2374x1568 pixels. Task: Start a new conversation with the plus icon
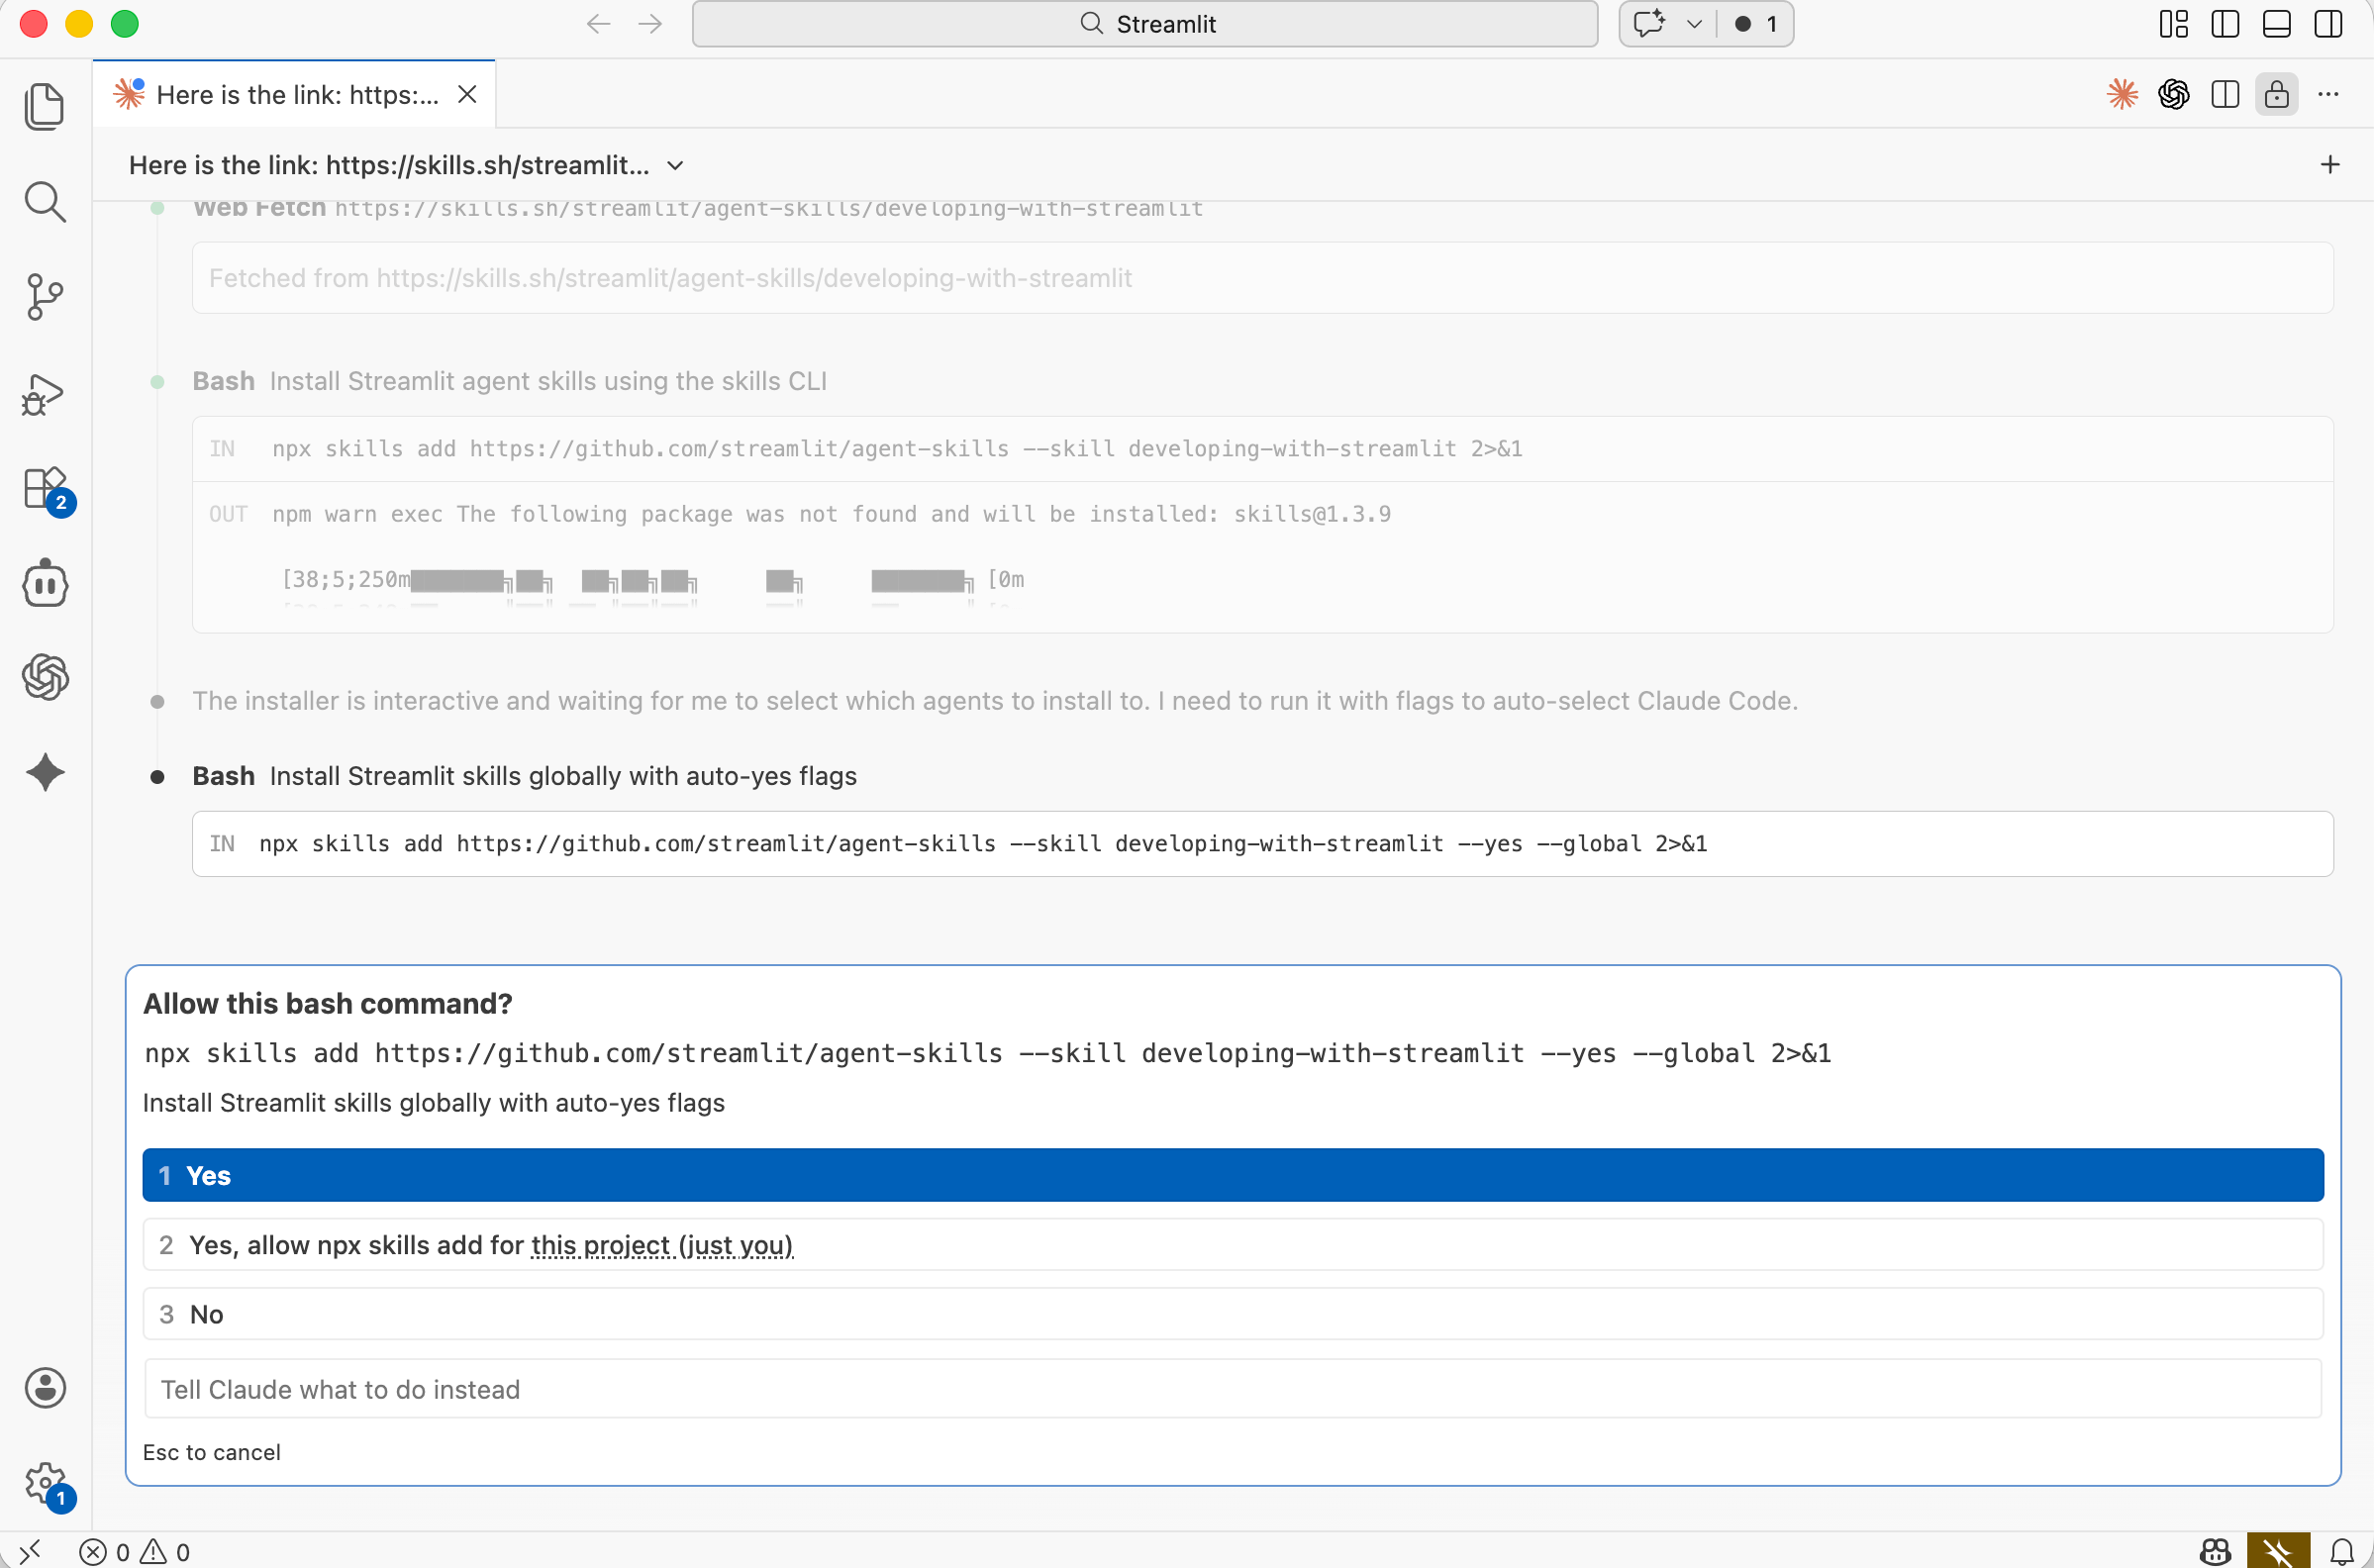point(2330,164)
